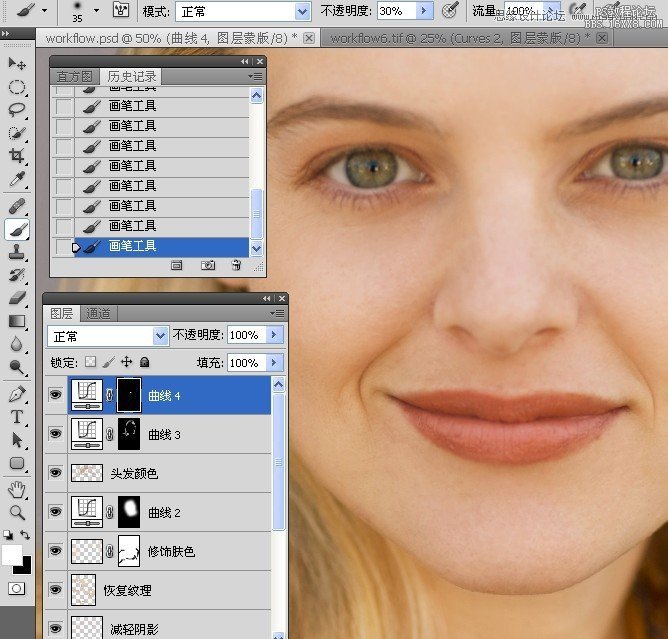The width and height of the screenshot is (668, 639).
Task: Open the brush preset picker arrow
Action: pyautogui.click(x=97, y=10)
